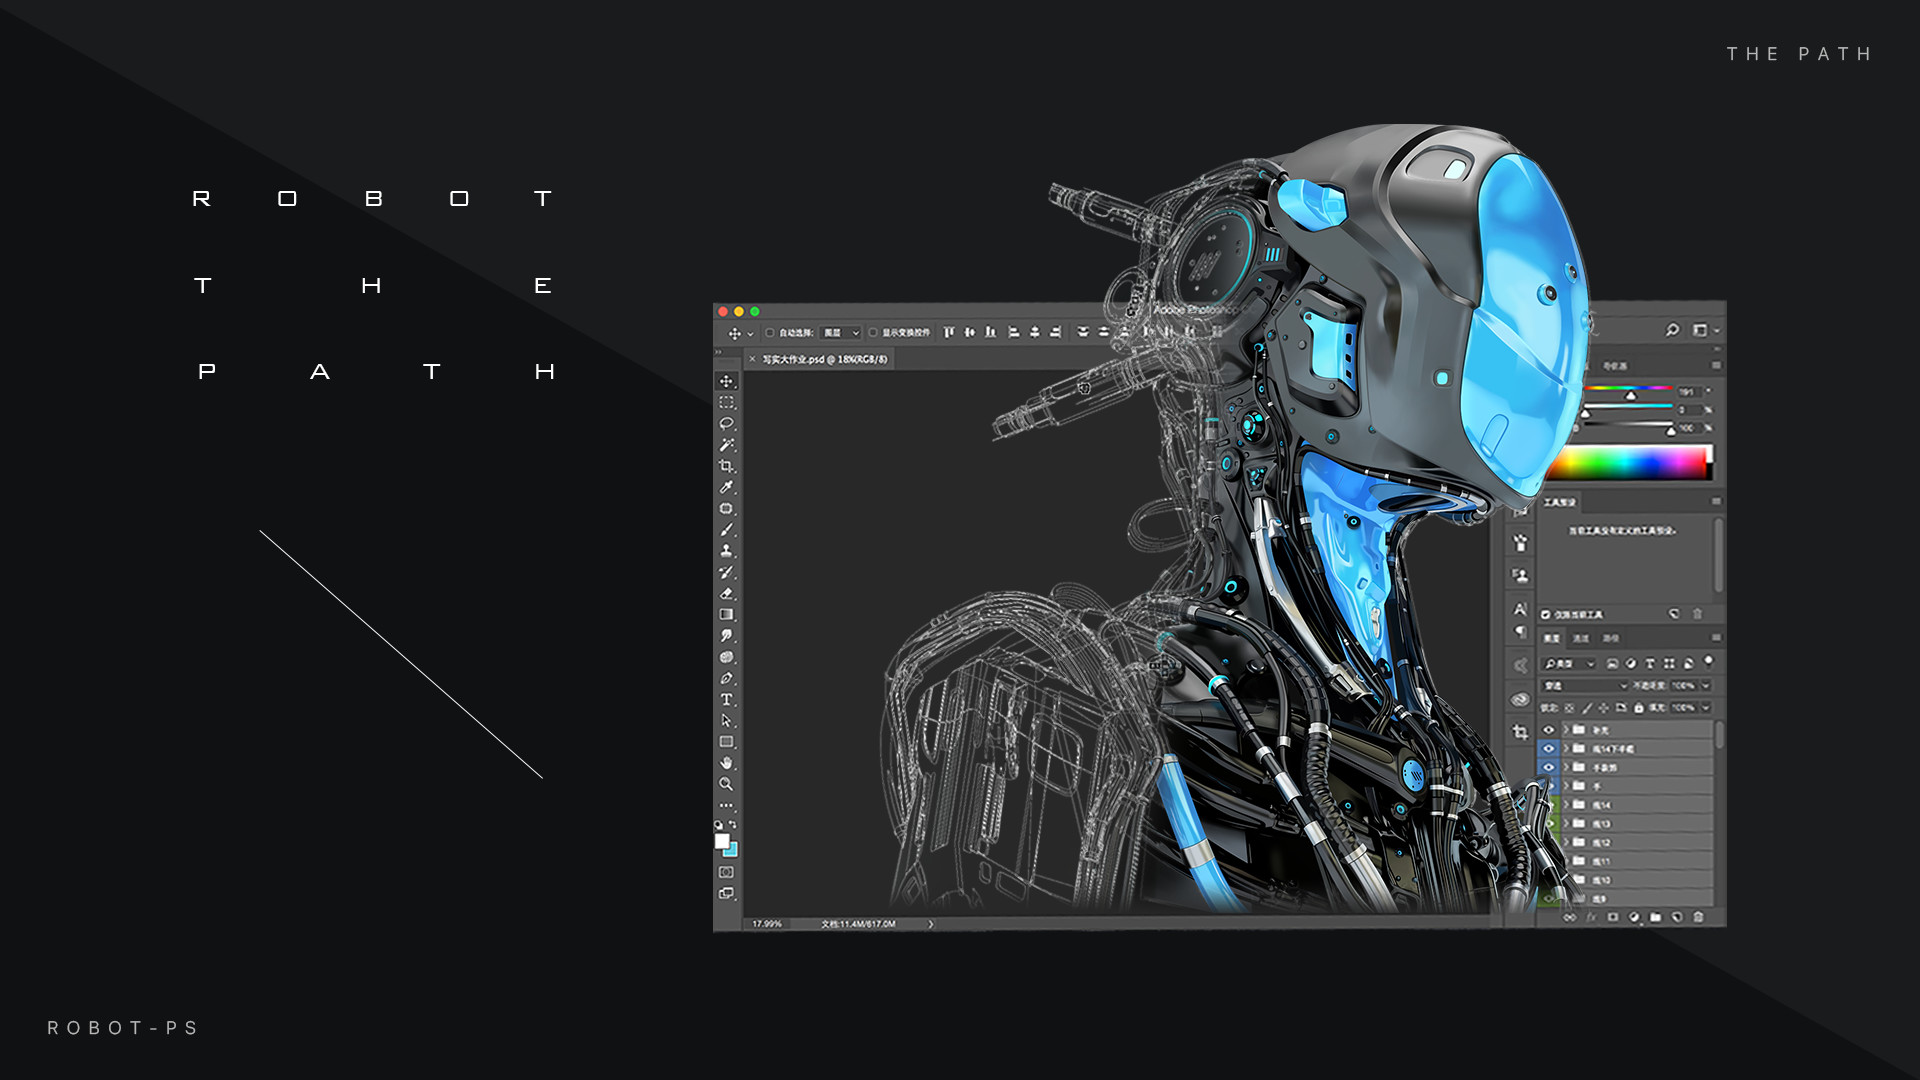Viewport: 1920px width, 1080px height.
Task: Expand the tools panel with the double-arrow
Action: tap(718, 353)
